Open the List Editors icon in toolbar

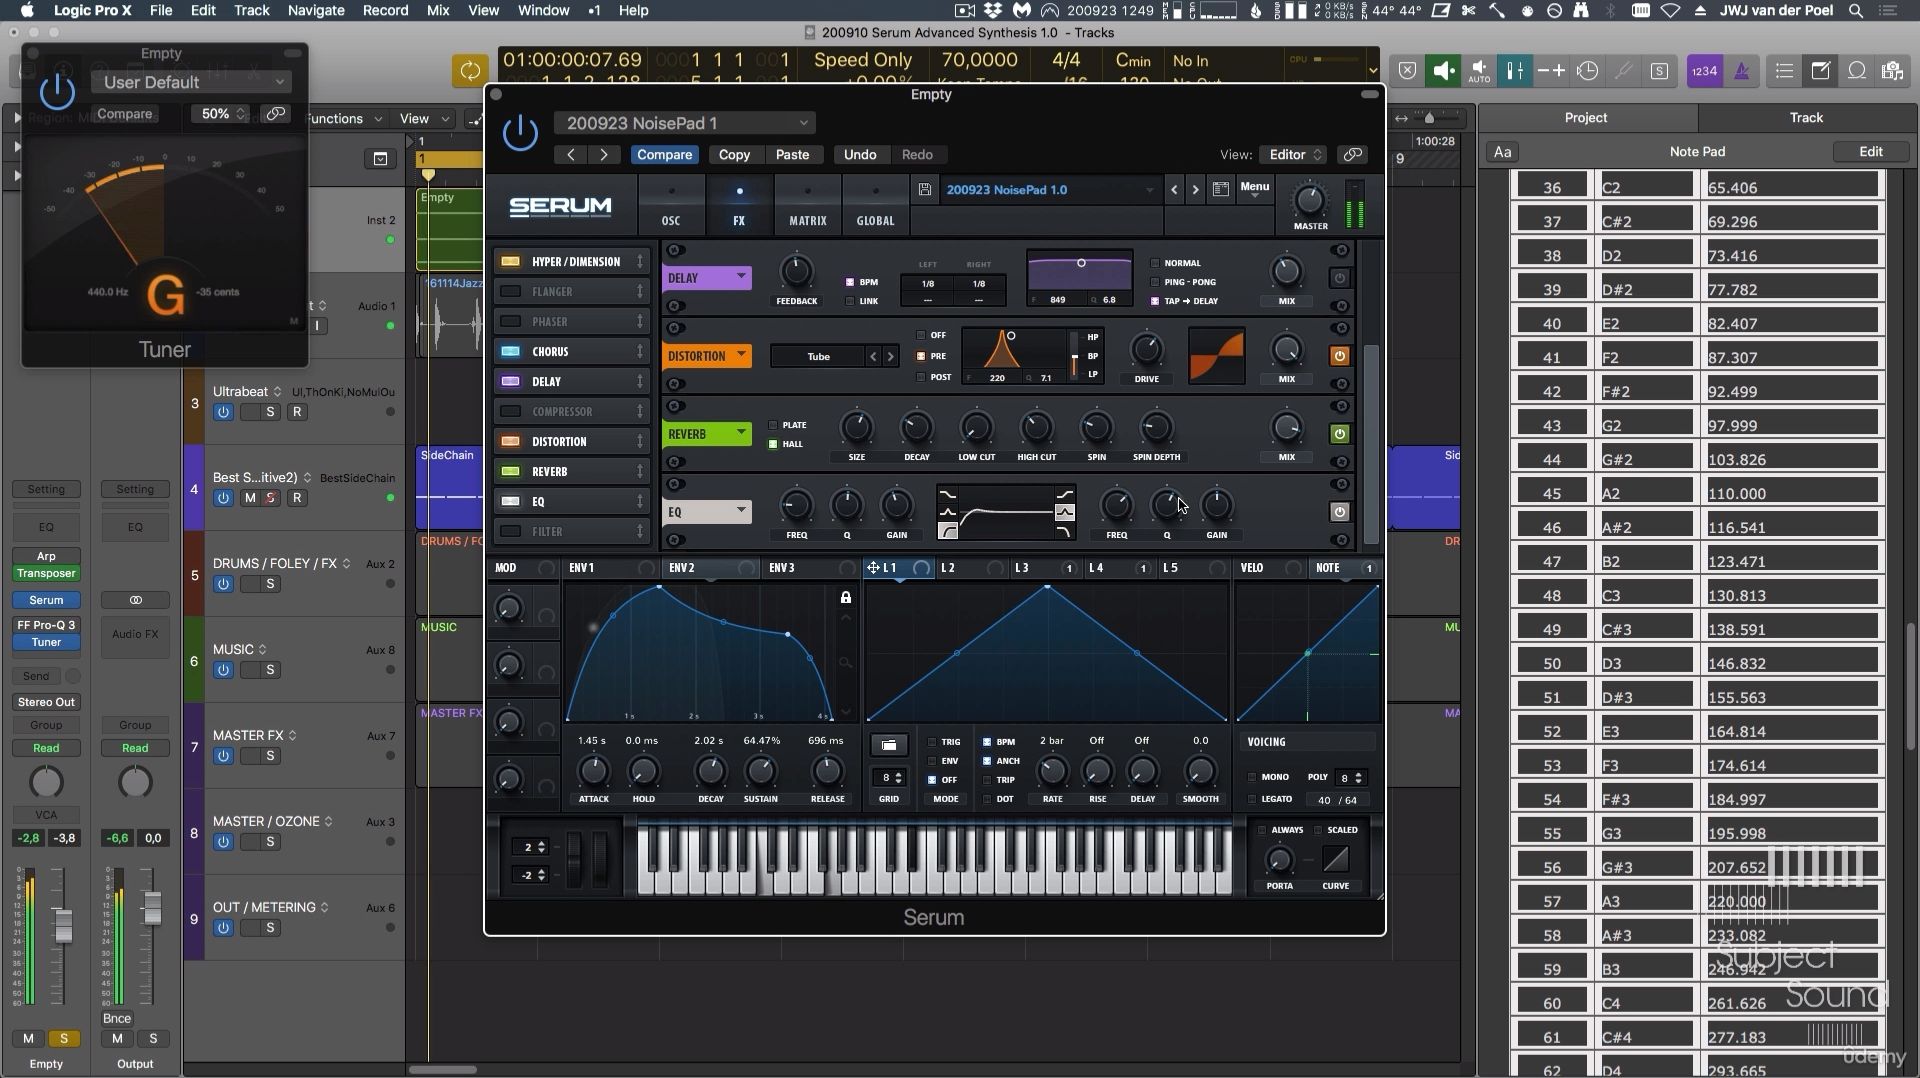click(1784, 71)
